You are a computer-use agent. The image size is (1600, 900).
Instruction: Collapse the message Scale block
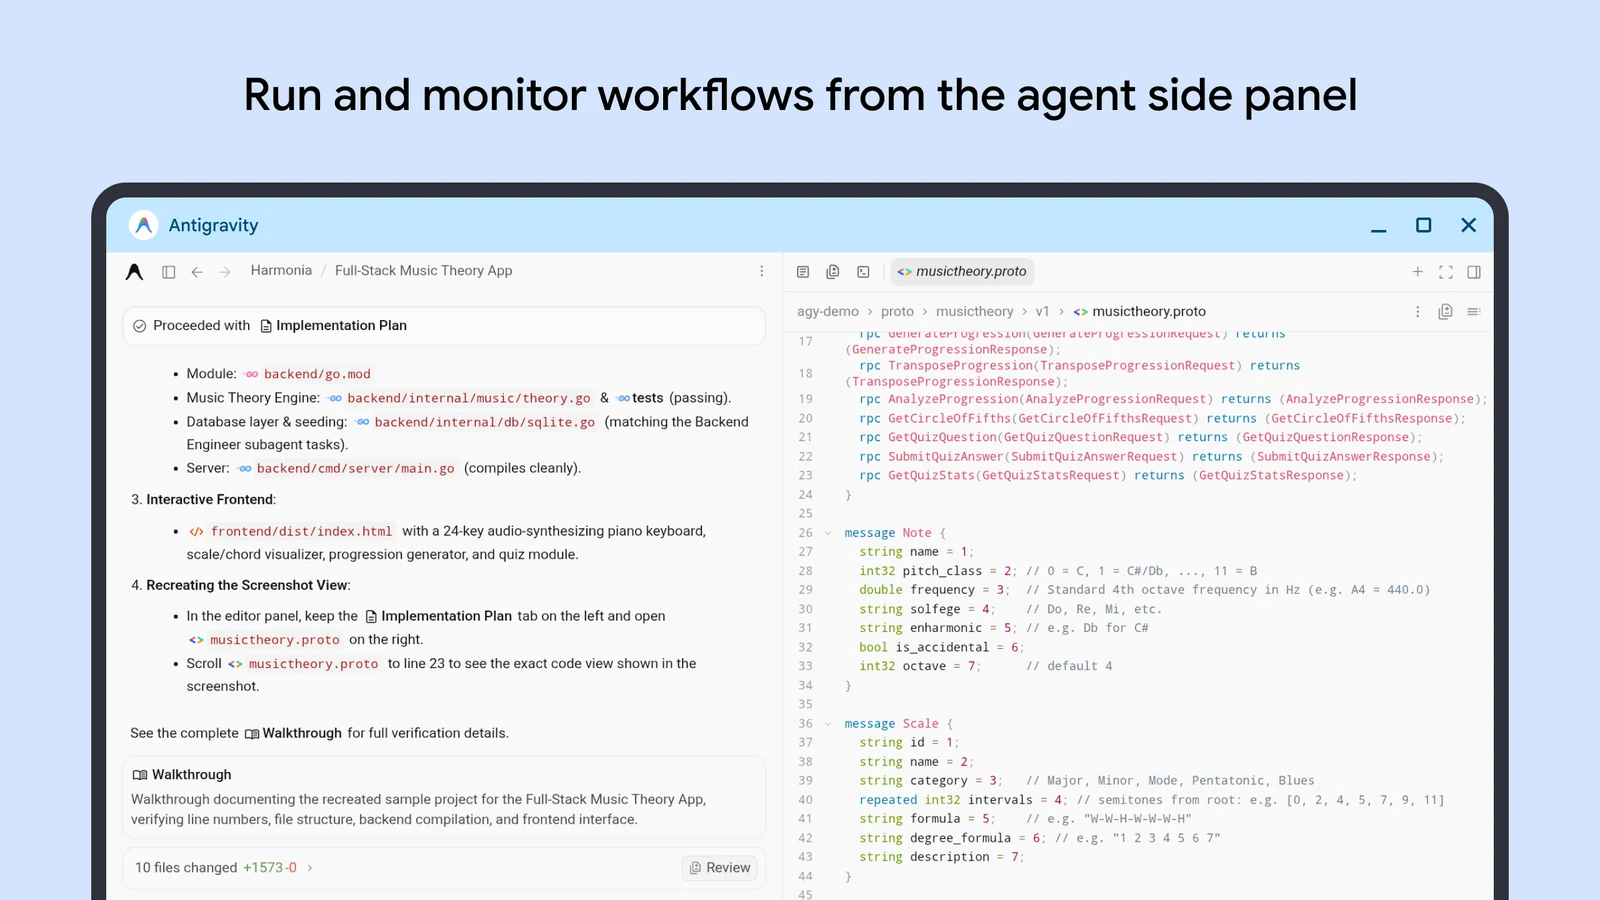coord(828,724)
